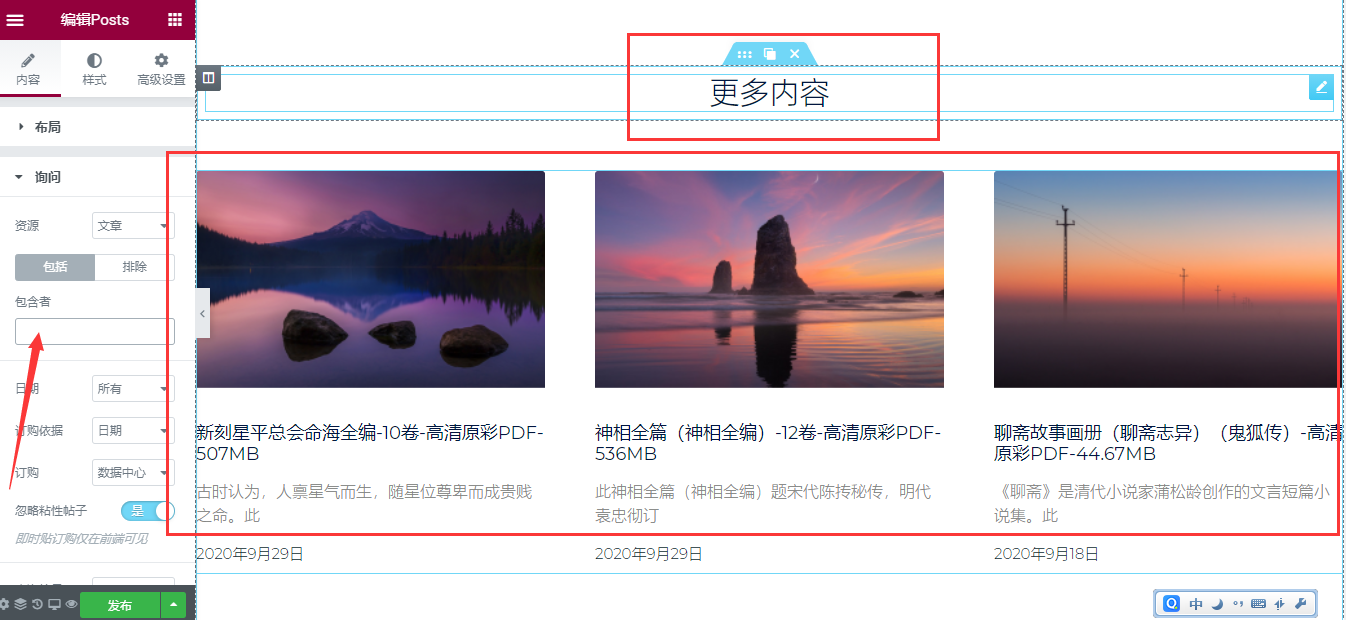1346x620 pixels.
Task: Duplicate the section using the copy icon
Action: coord(769,54)
